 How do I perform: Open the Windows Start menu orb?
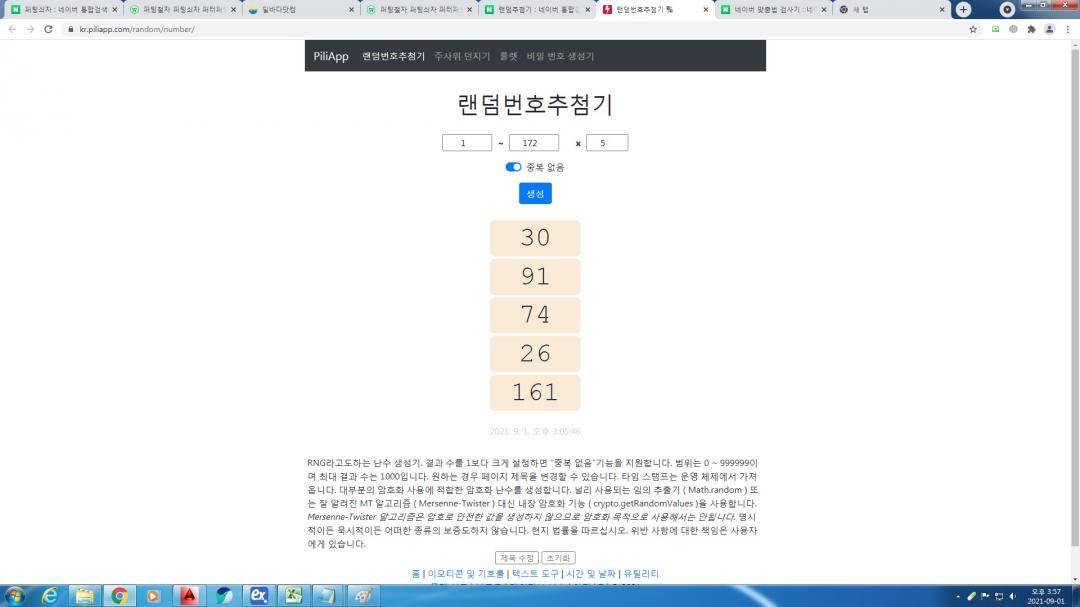pos(17,595)
